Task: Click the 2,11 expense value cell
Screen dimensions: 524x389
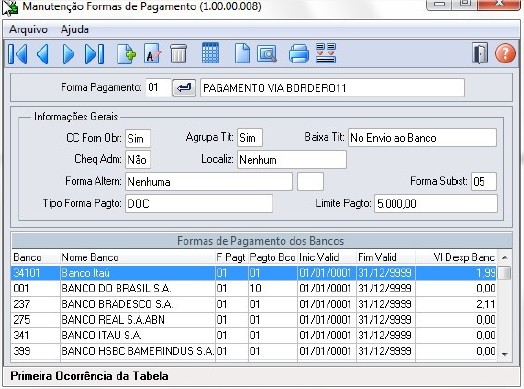Action: (456, 304)
